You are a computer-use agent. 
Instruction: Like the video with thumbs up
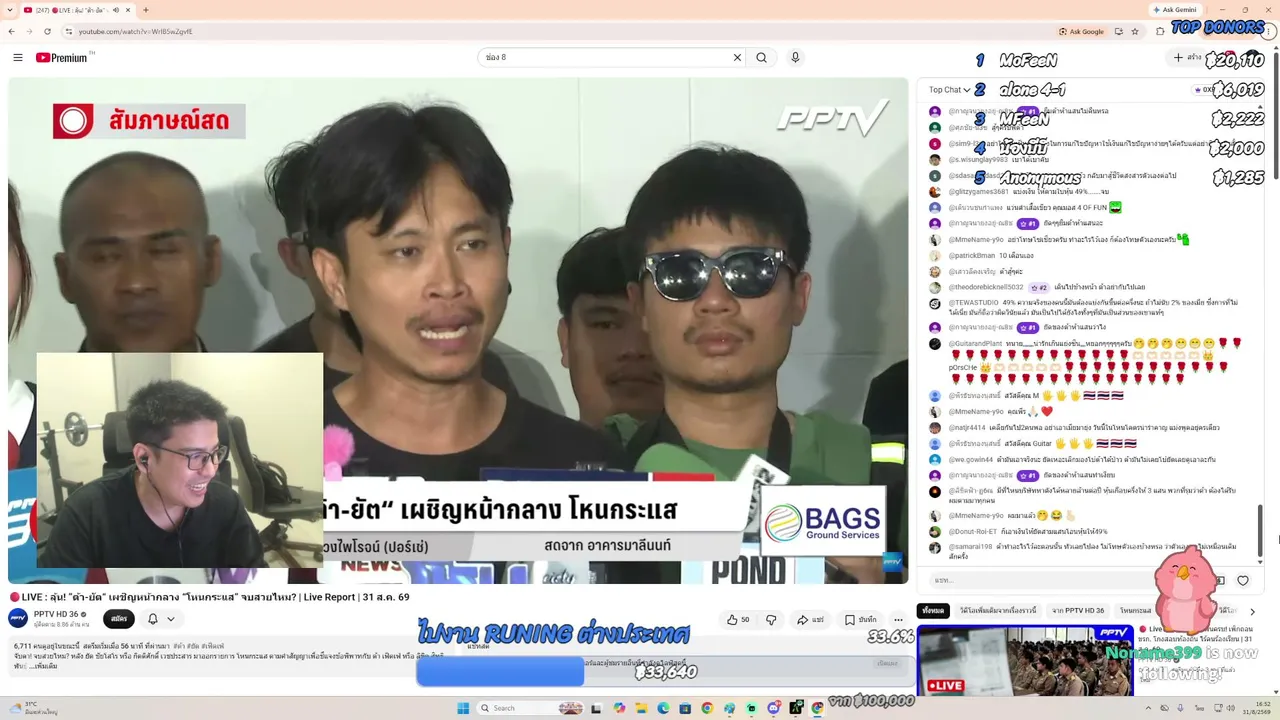tap(738, 620)
